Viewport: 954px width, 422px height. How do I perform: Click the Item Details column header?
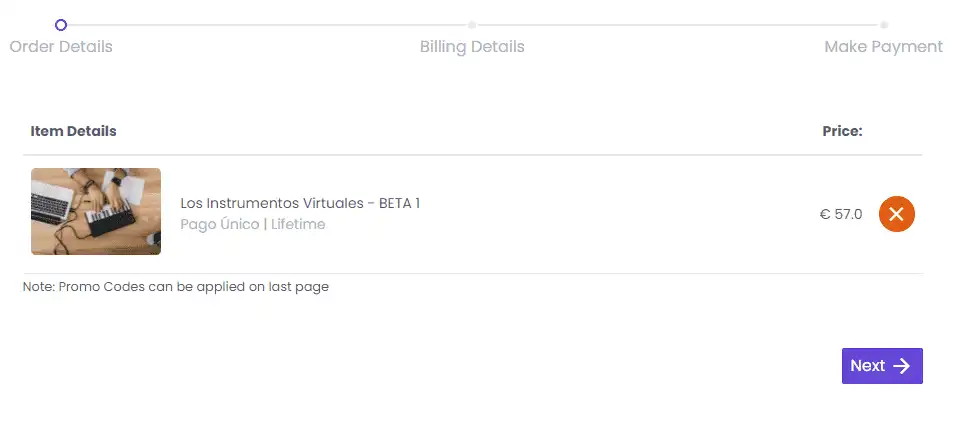[73, 131]
